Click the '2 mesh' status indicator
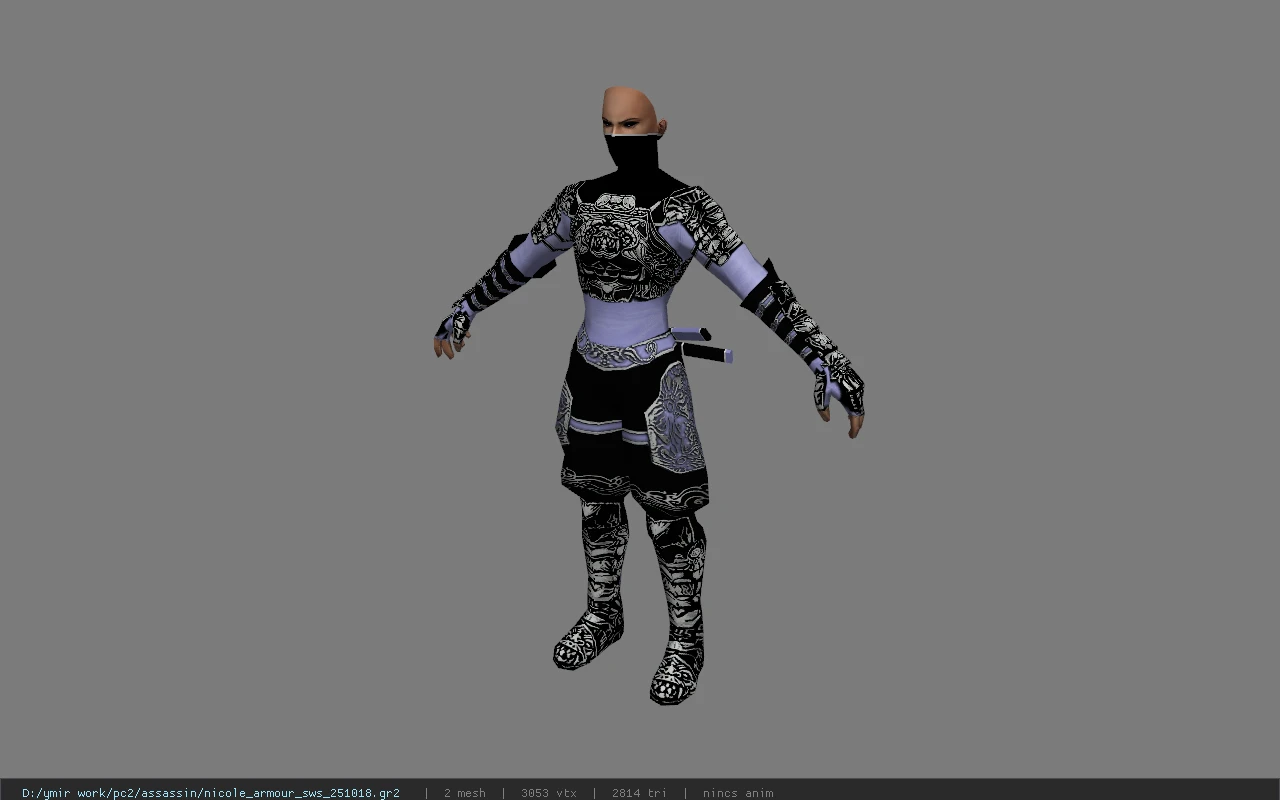This screenshot has height=800, width=1280. point(465,793)
